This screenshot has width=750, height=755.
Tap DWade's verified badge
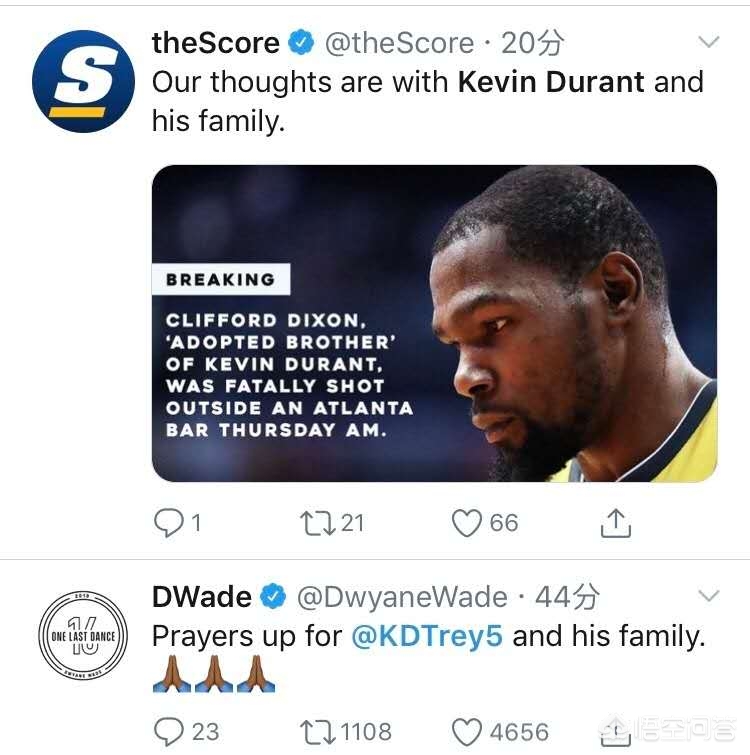coord(273,597)
